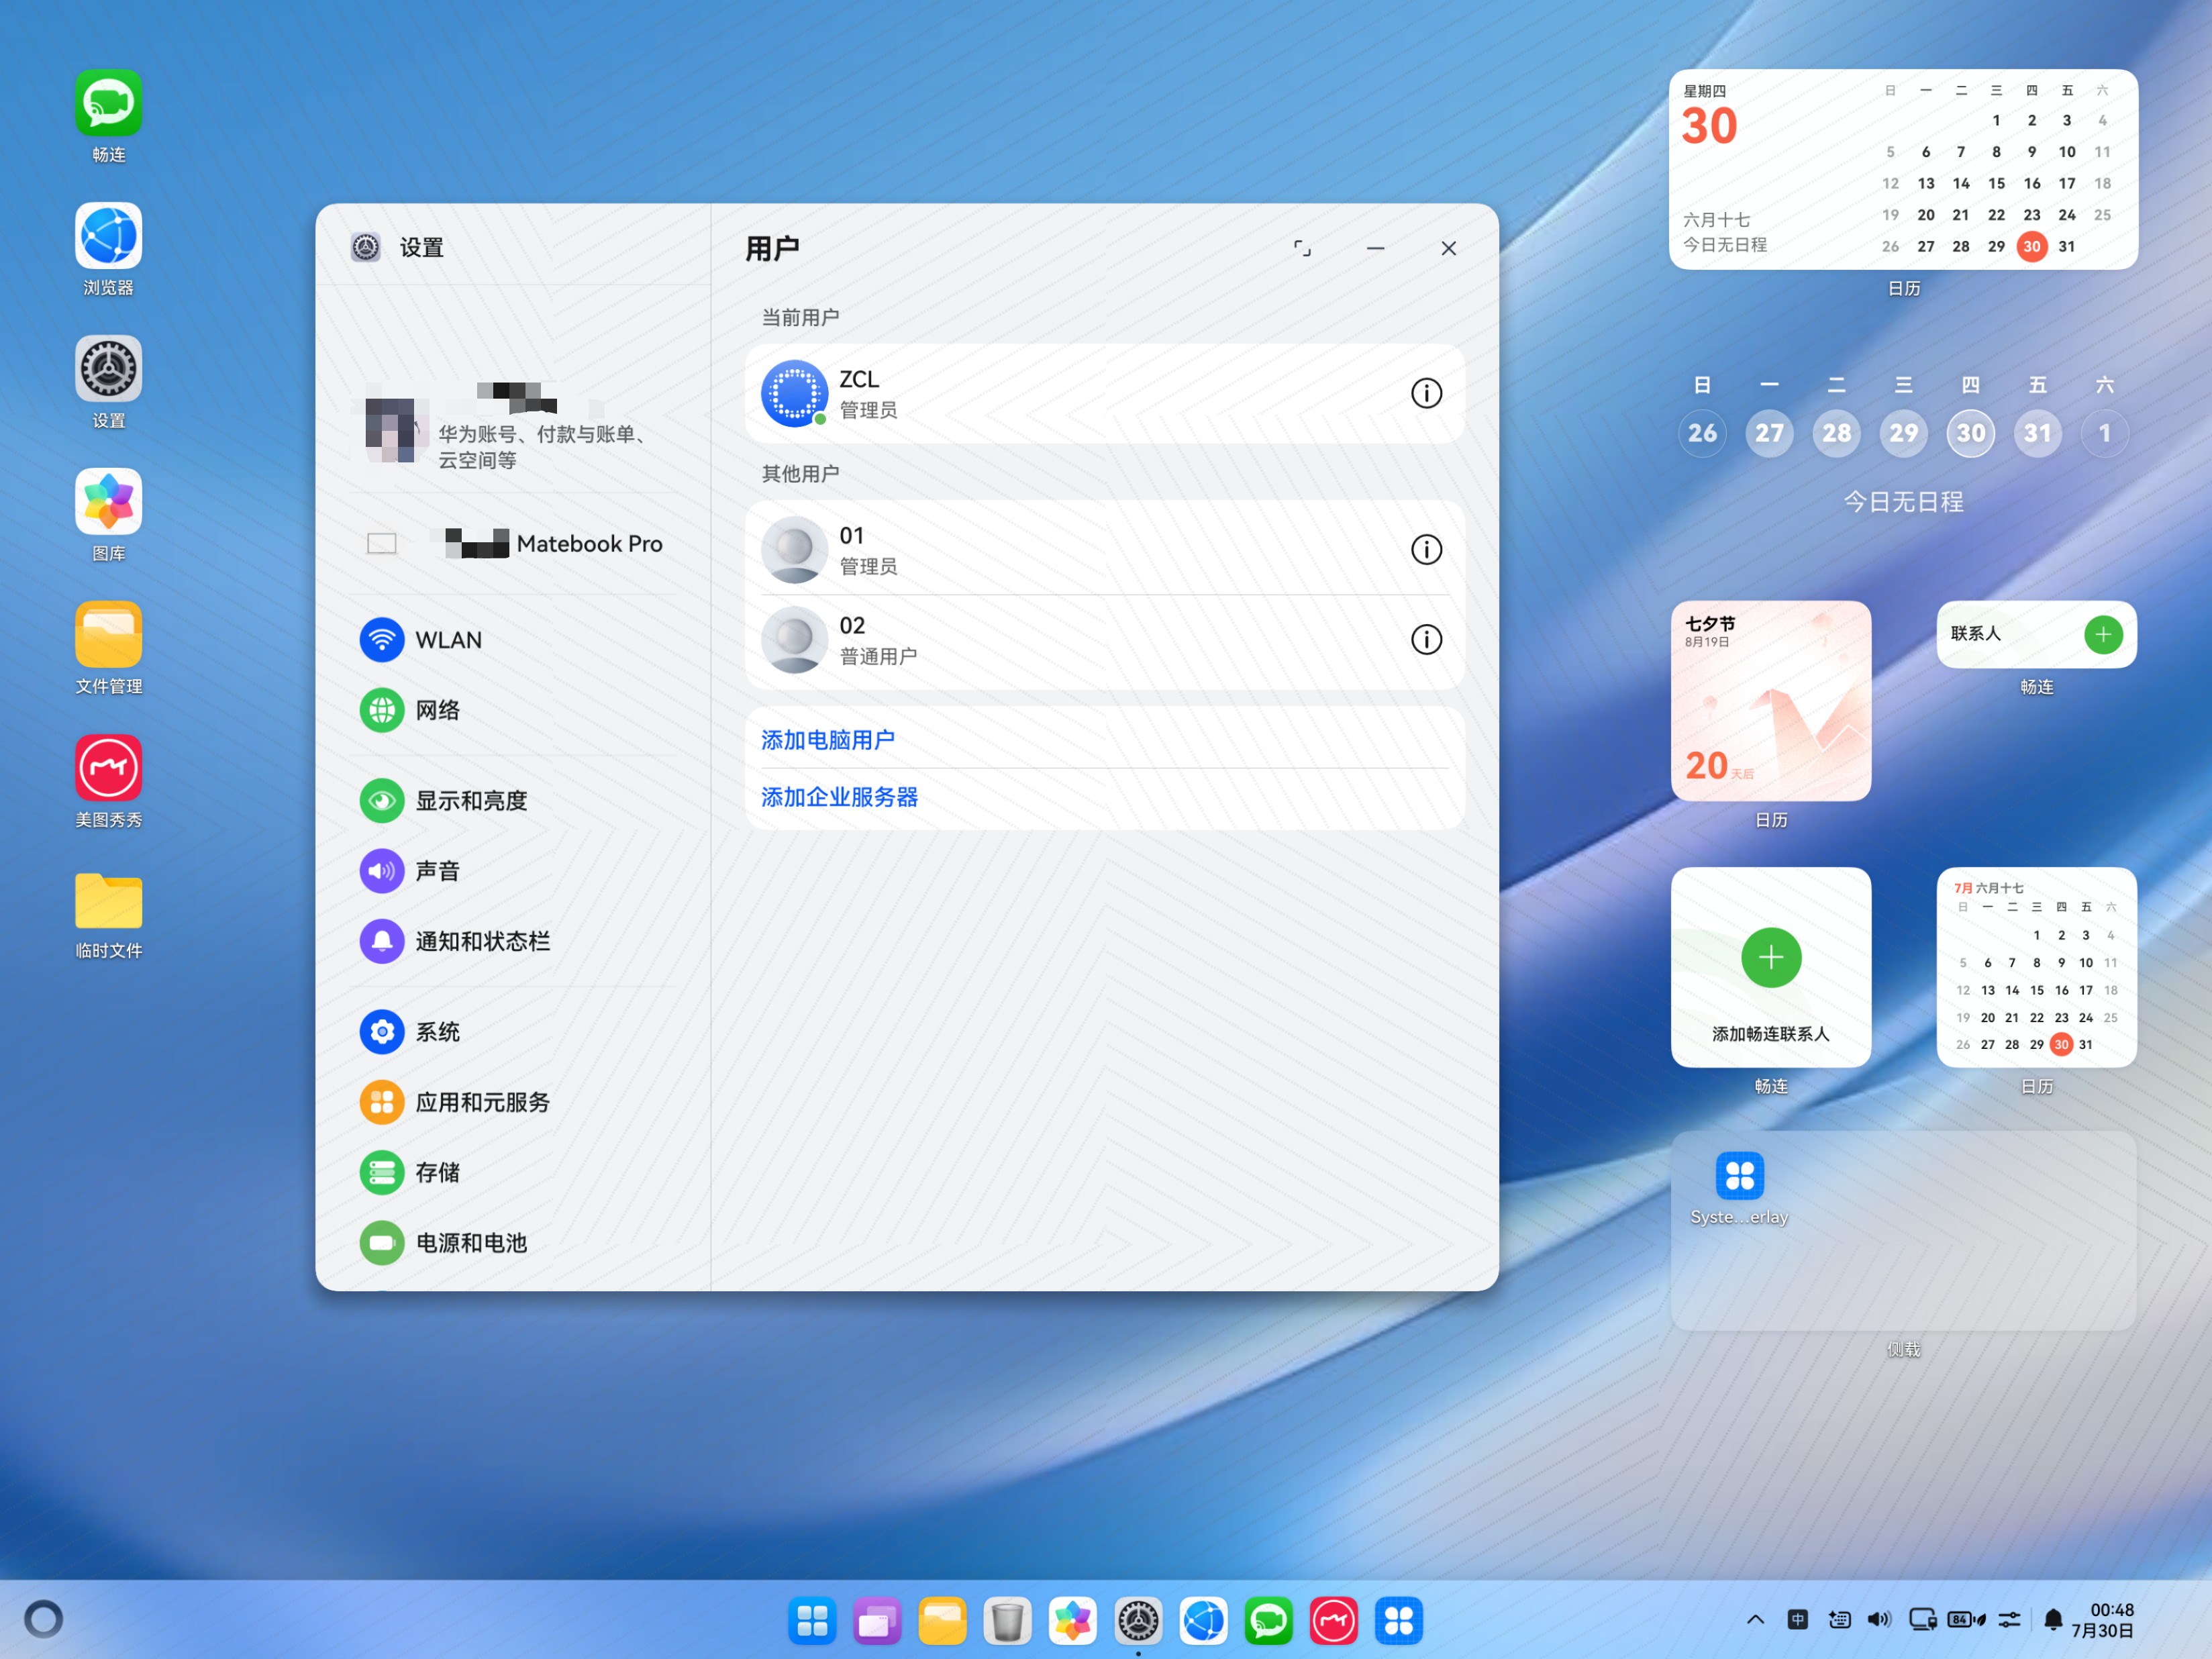Click the 添加企业服务器 link
Image resolution: width=2212 pixels, height=1659 pixels.
pos(840,797)
